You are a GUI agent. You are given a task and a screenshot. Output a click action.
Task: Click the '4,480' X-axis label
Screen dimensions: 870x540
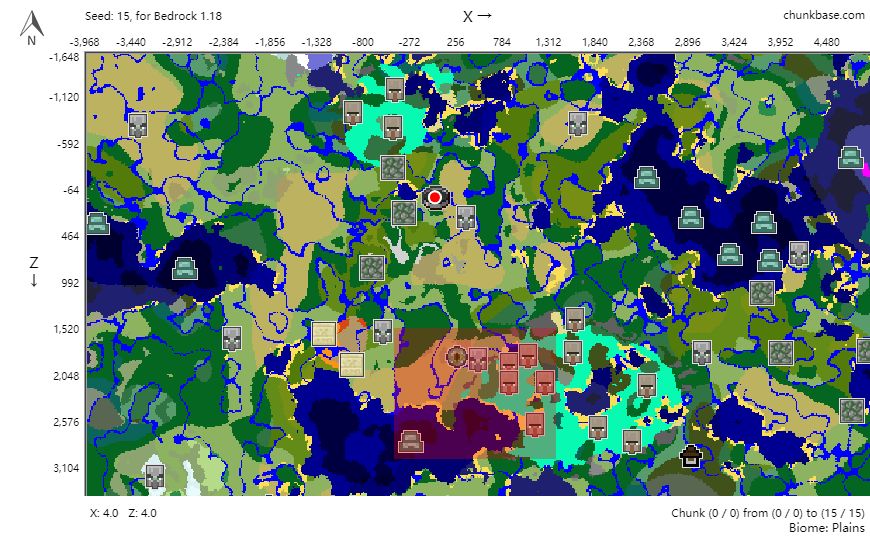tap(826, 42)
